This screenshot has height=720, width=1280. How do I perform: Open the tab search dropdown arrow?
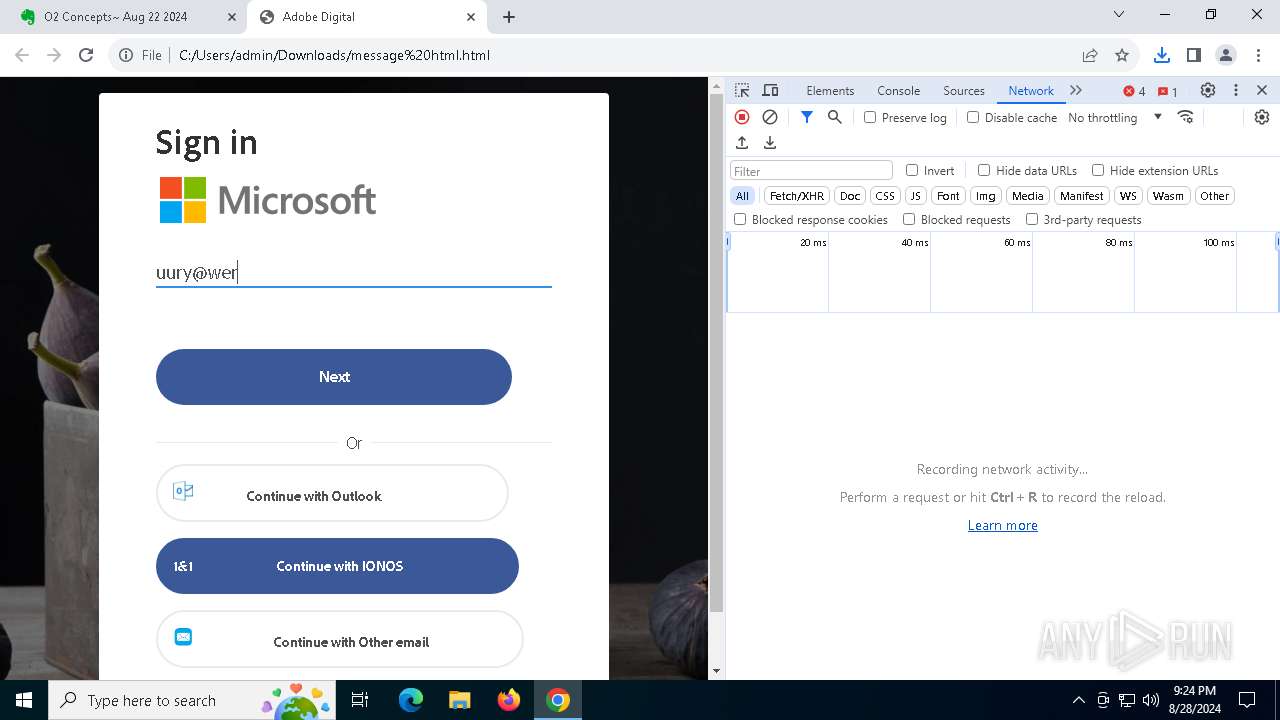point(1119,14)
